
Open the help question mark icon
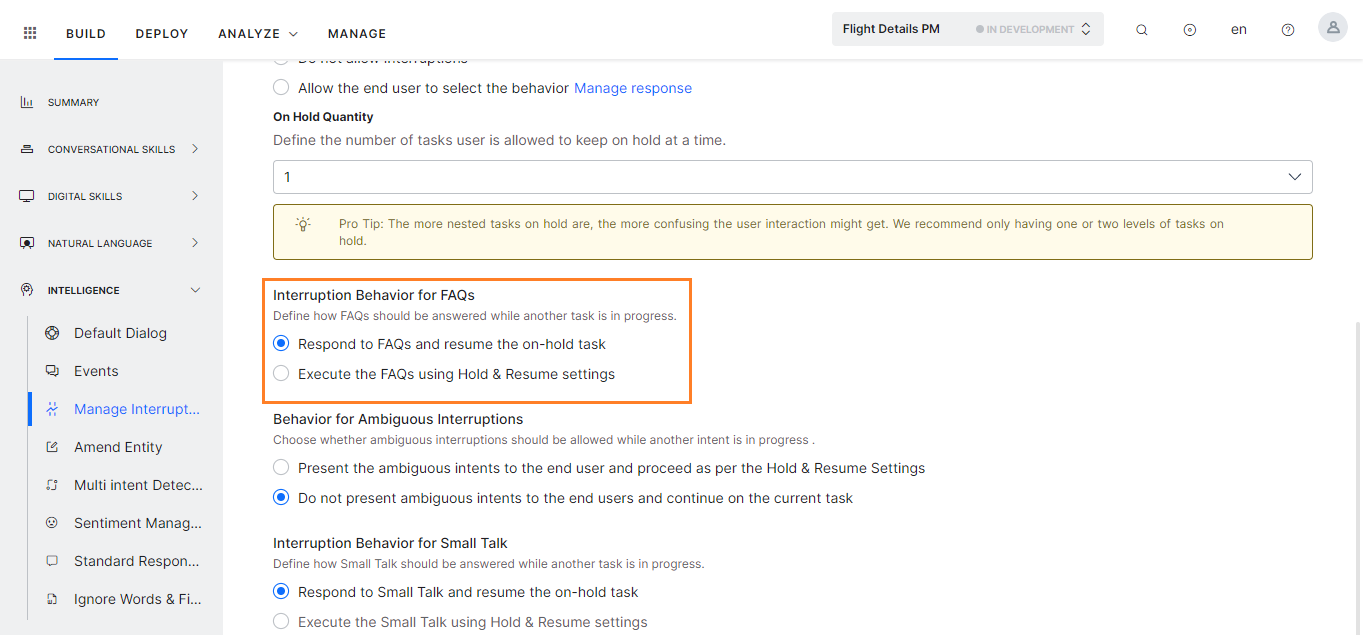(x=1288, y=30)
